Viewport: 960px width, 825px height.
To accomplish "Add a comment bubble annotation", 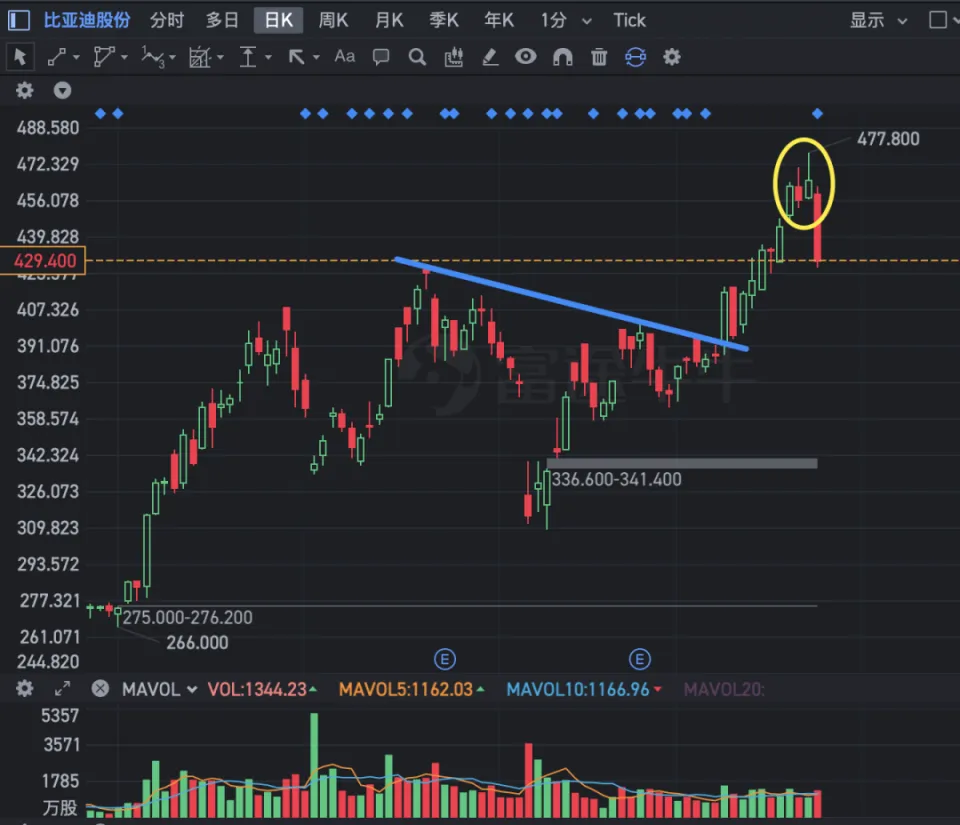I will coord(381,57).
